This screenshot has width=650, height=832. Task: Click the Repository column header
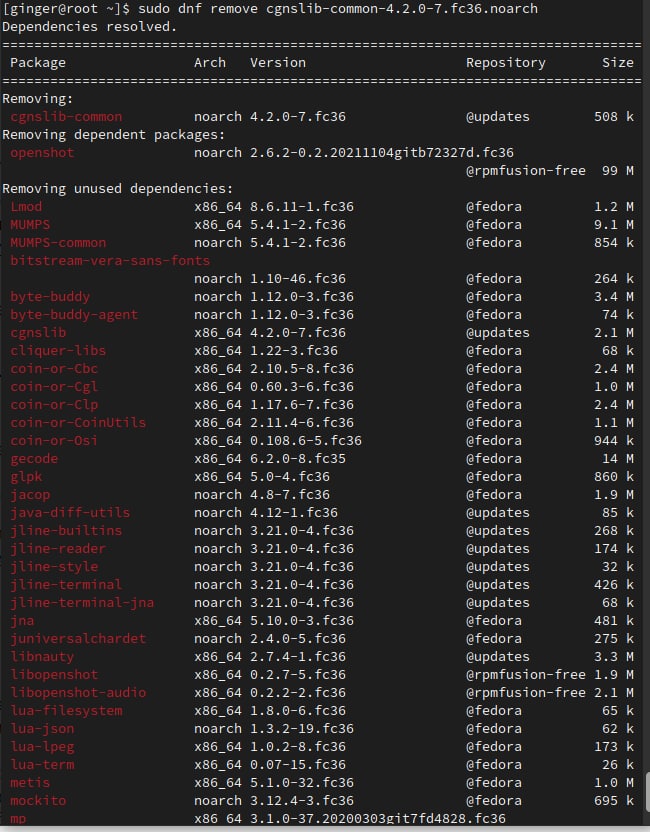505,63
